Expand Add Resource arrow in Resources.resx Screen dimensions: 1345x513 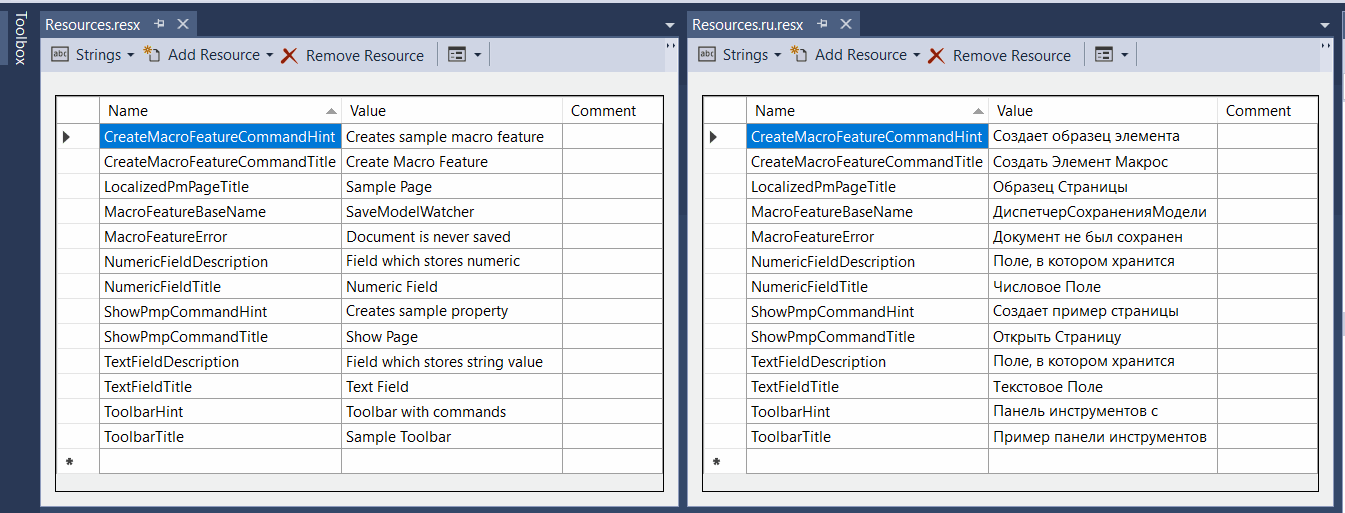(x=269, y=55)
